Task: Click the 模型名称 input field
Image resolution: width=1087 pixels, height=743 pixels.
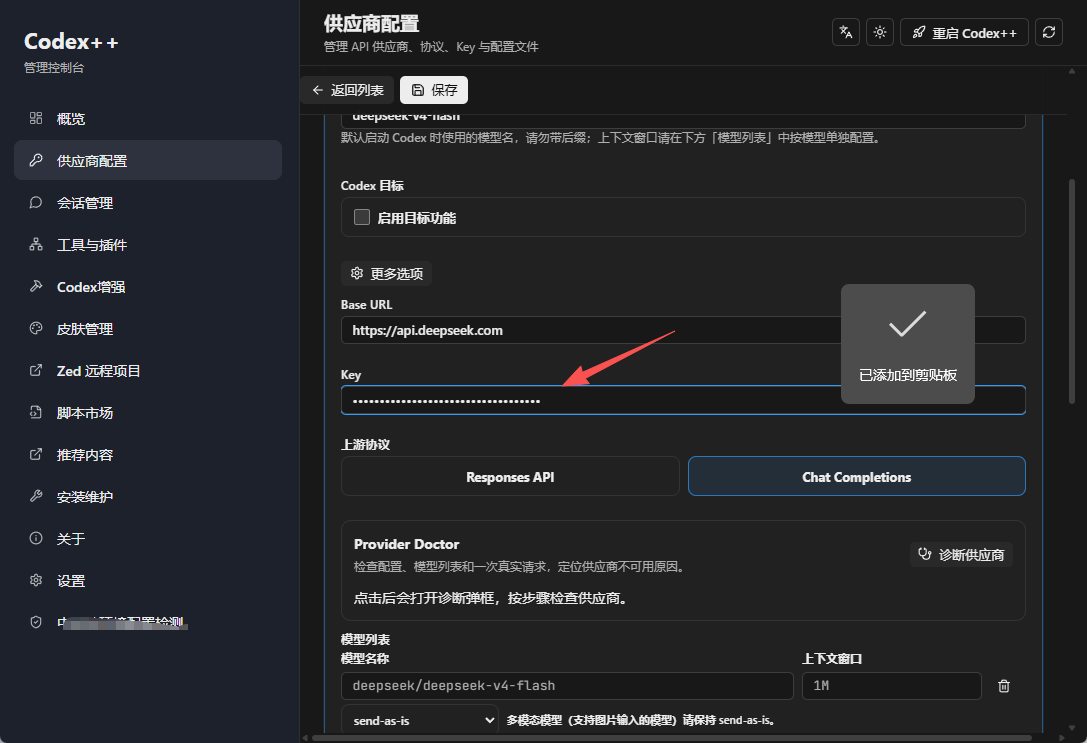Action: 567,686
